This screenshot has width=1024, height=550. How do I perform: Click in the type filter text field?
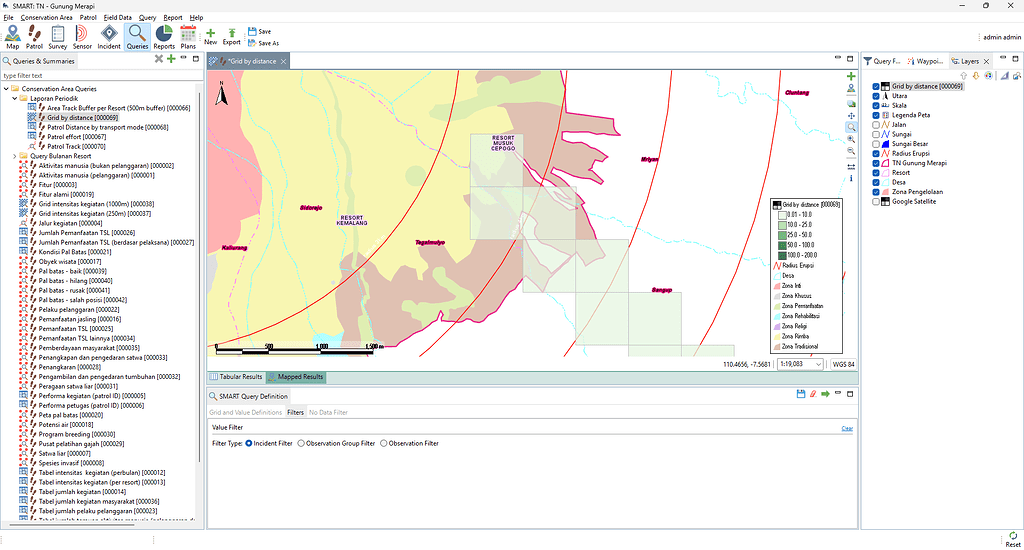pyautogui.click(x=100, y=75)
